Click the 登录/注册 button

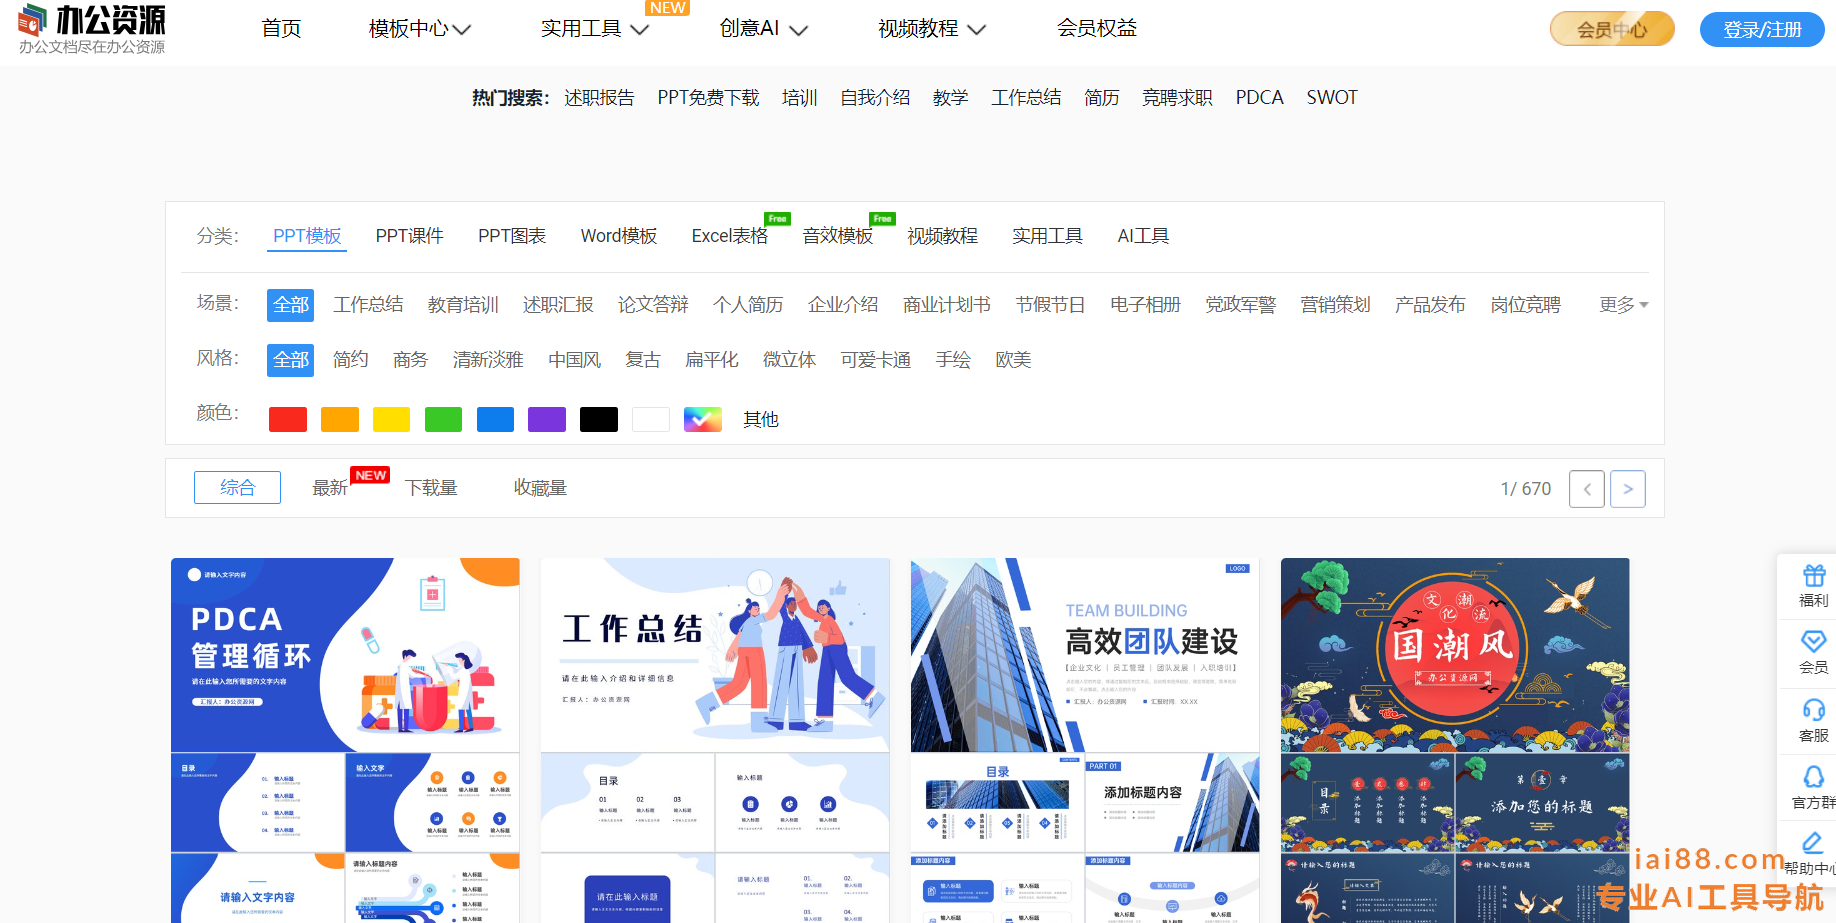1762,29
